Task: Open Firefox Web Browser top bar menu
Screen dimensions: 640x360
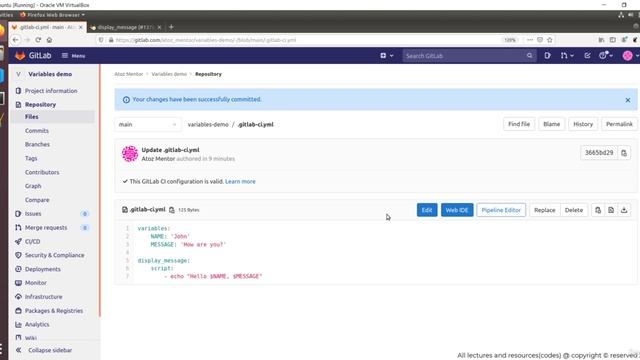Action: tap(53, 15)
